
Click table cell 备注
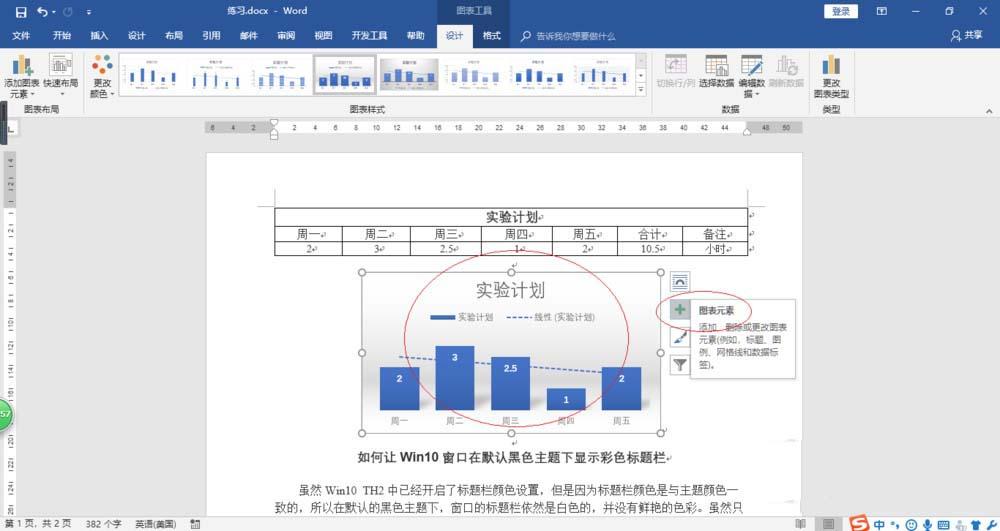(x=714, y=234)
